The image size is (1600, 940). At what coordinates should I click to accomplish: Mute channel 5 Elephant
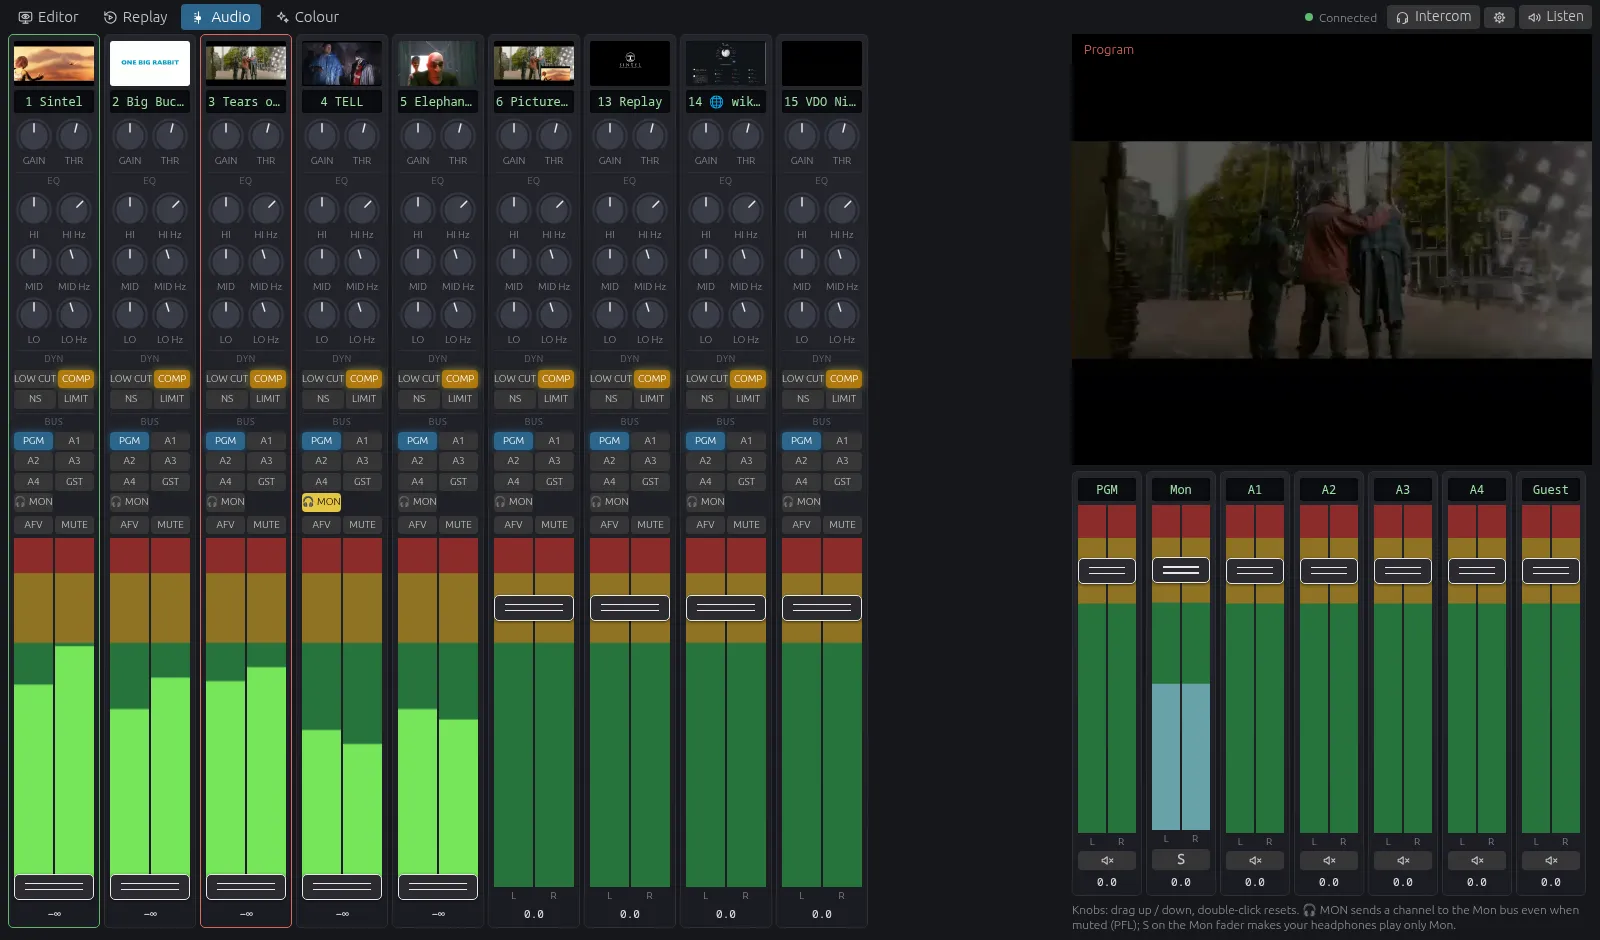(458, 524)
